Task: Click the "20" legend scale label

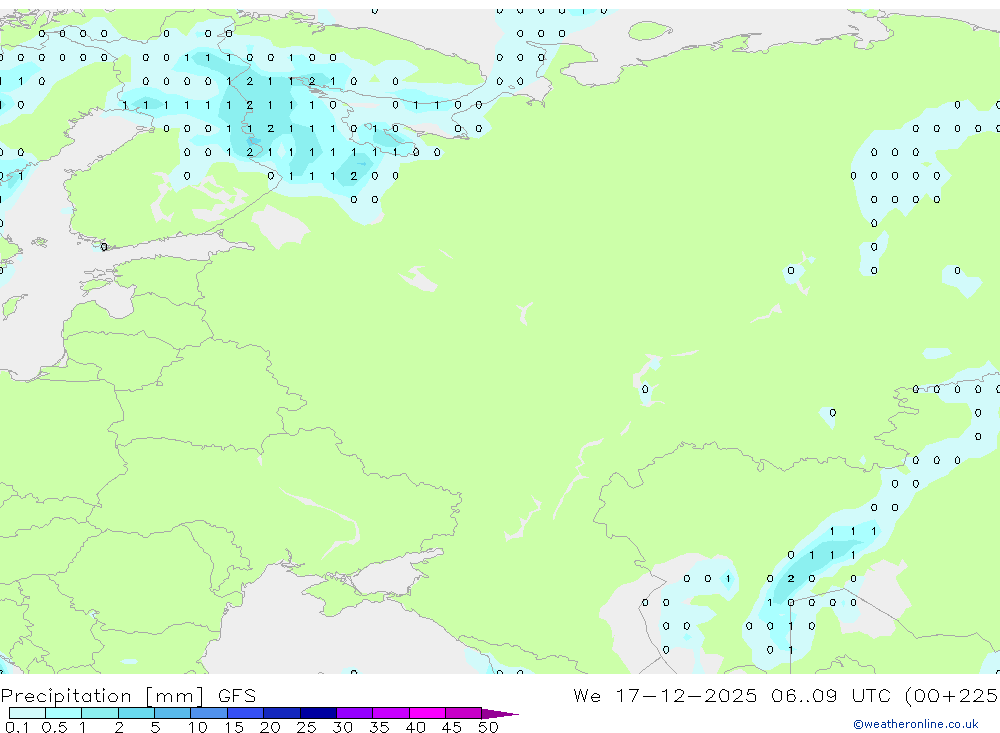Action: pos(270,727)
